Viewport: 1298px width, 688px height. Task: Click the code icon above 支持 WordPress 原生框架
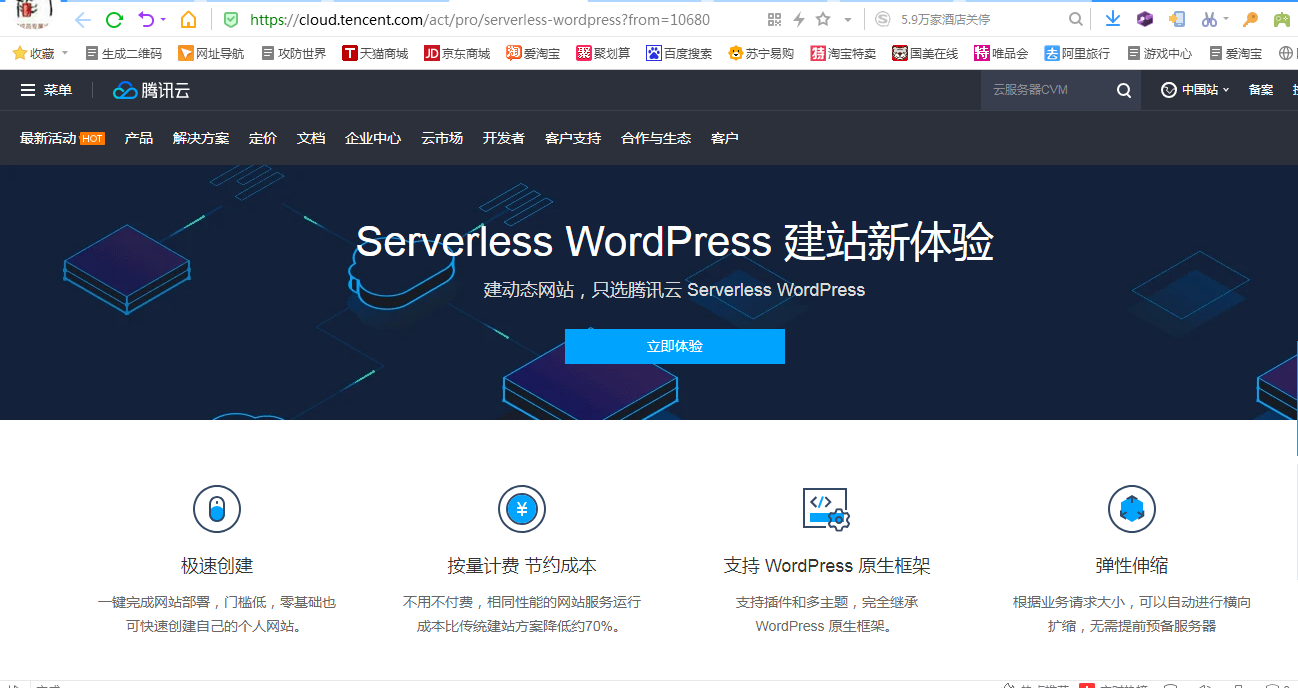point(826,509)
